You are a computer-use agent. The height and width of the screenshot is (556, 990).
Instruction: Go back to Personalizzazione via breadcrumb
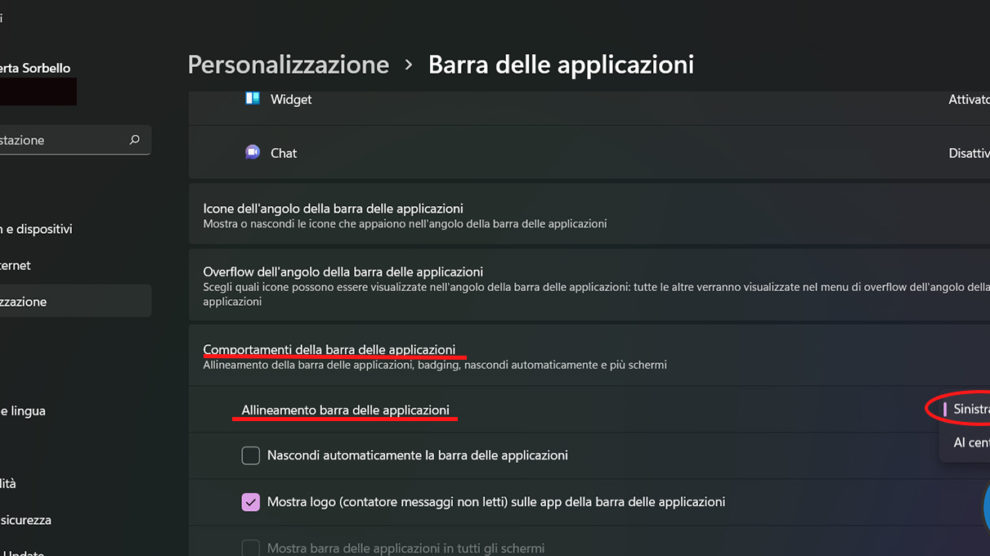[288, 65]
